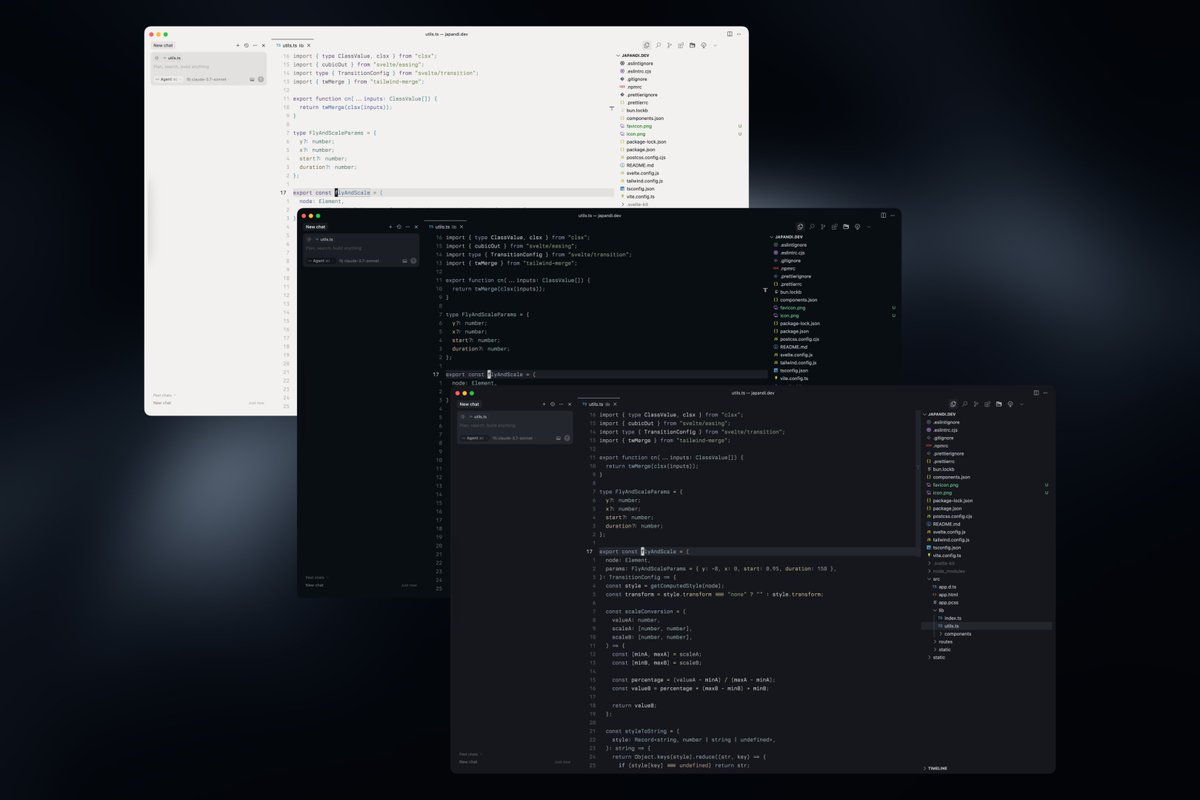Send chat message button in front window
1200x800 pixels.
567,438
